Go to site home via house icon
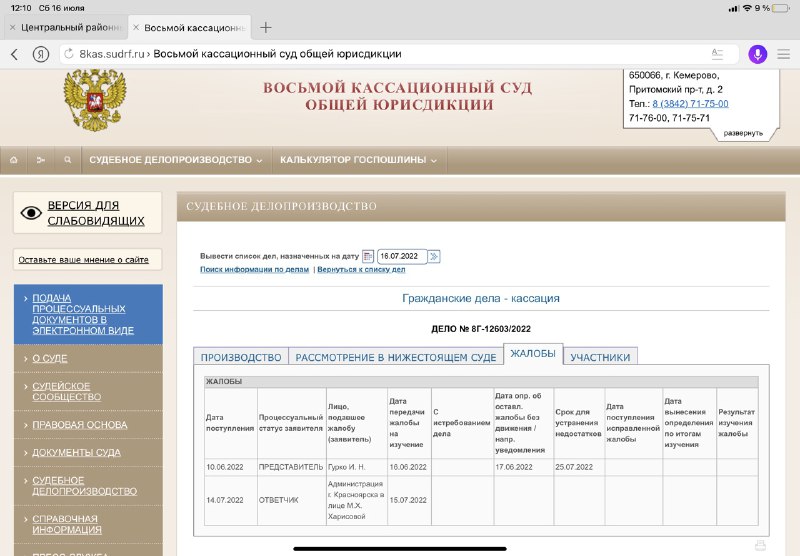Image resolution: width=800 pixels, height=556 pixels. pos(14,160)
